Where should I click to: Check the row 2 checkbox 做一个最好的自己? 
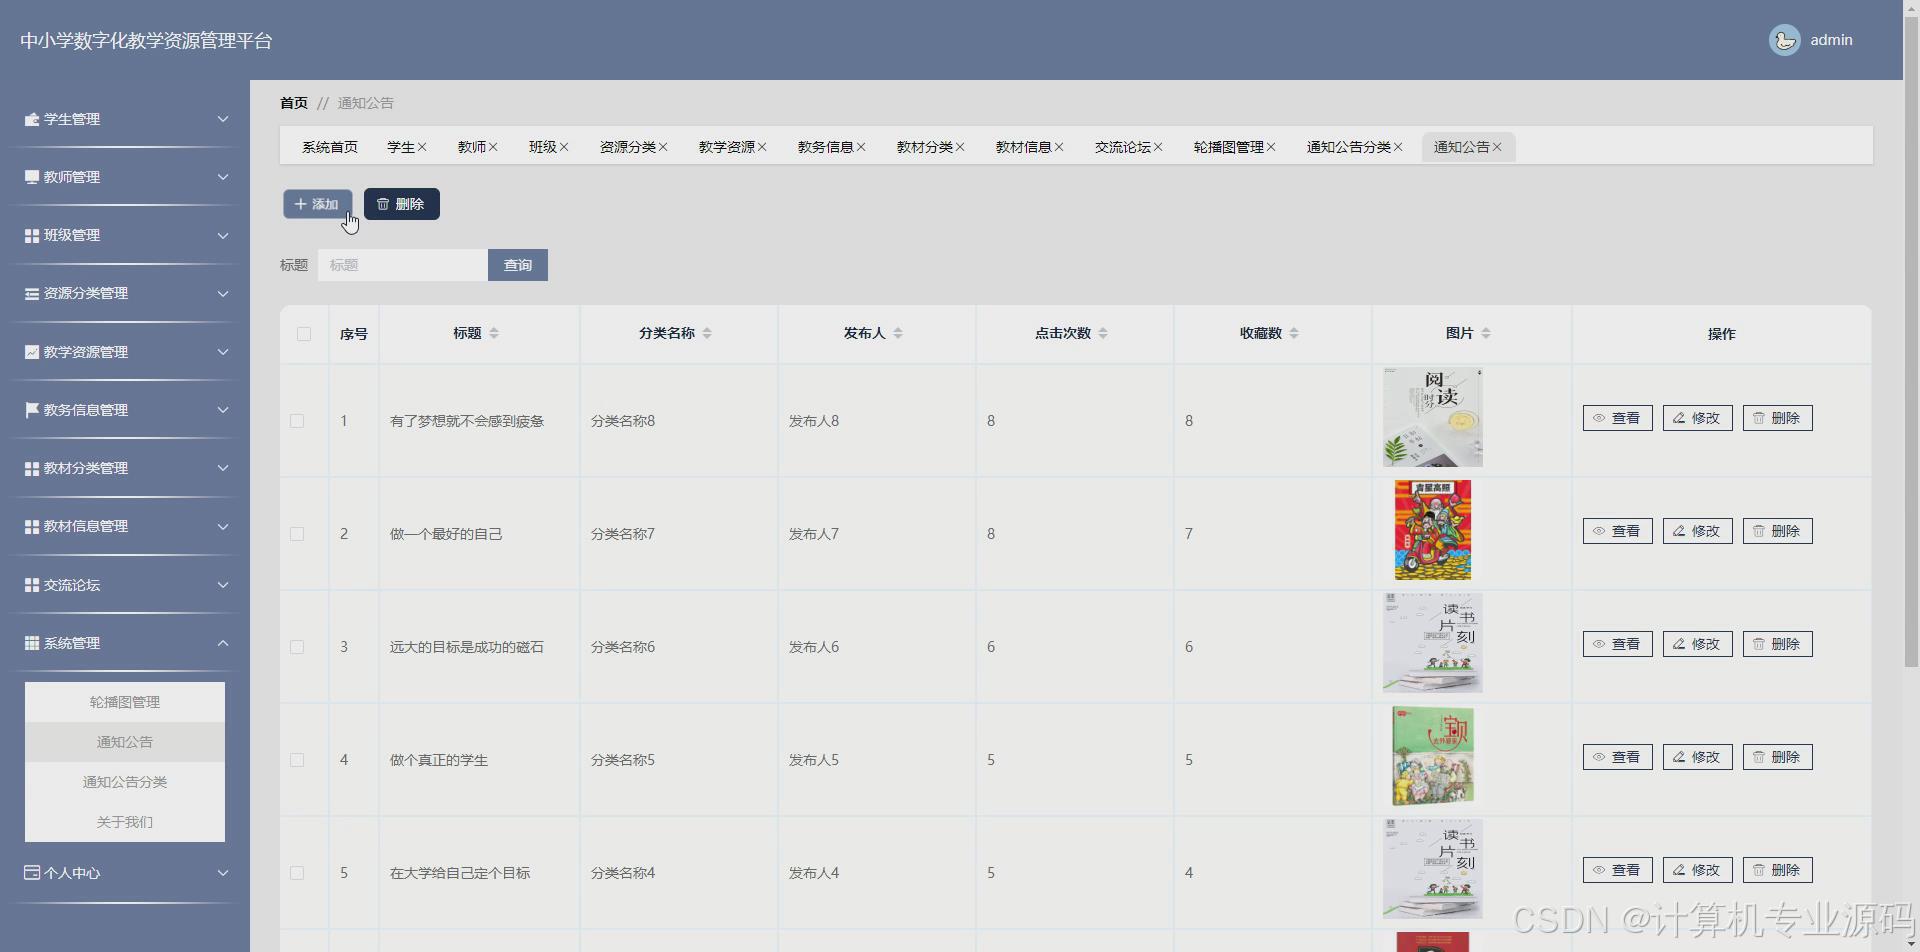coord(297,534)
